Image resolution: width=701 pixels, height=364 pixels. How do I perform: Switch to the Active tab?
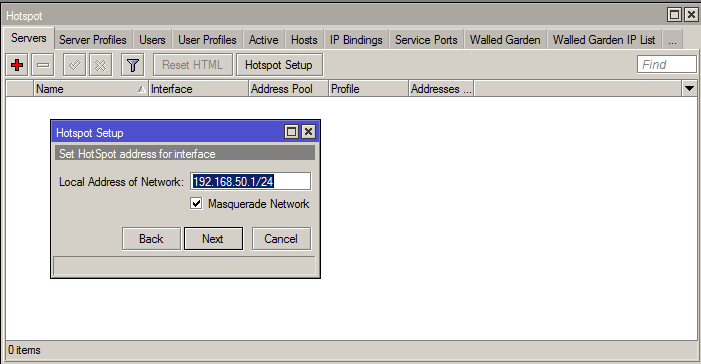tap(264, 40)
